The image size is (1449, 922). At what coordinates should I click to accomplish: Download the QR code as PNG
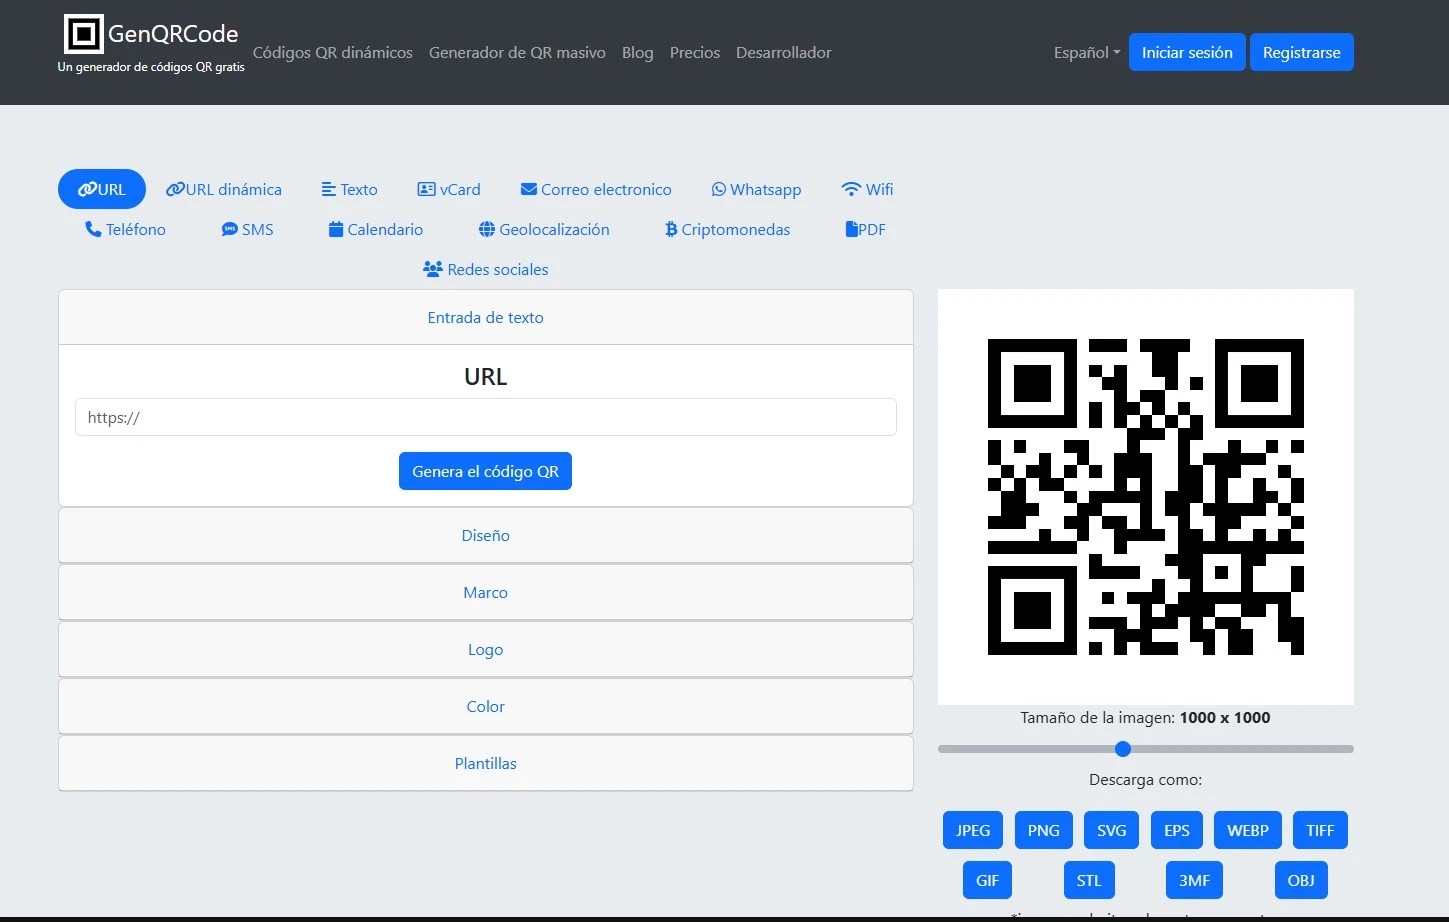point(1043,831)
